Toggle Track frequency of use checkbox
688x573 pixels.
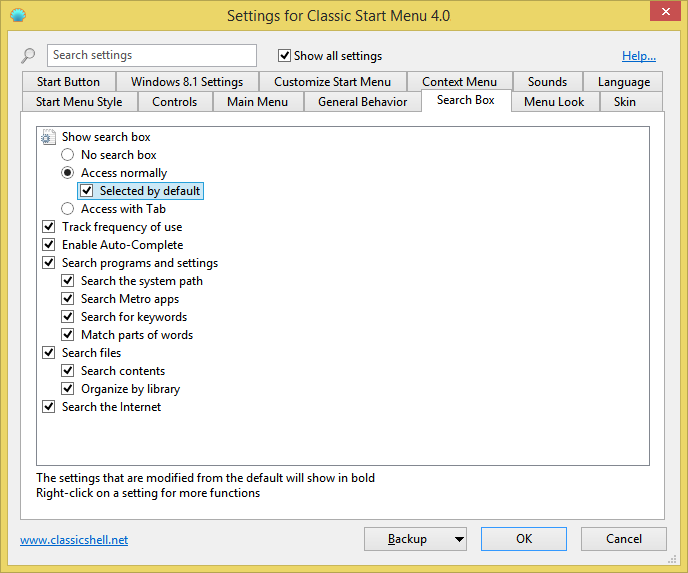click(x=48, y=227)
